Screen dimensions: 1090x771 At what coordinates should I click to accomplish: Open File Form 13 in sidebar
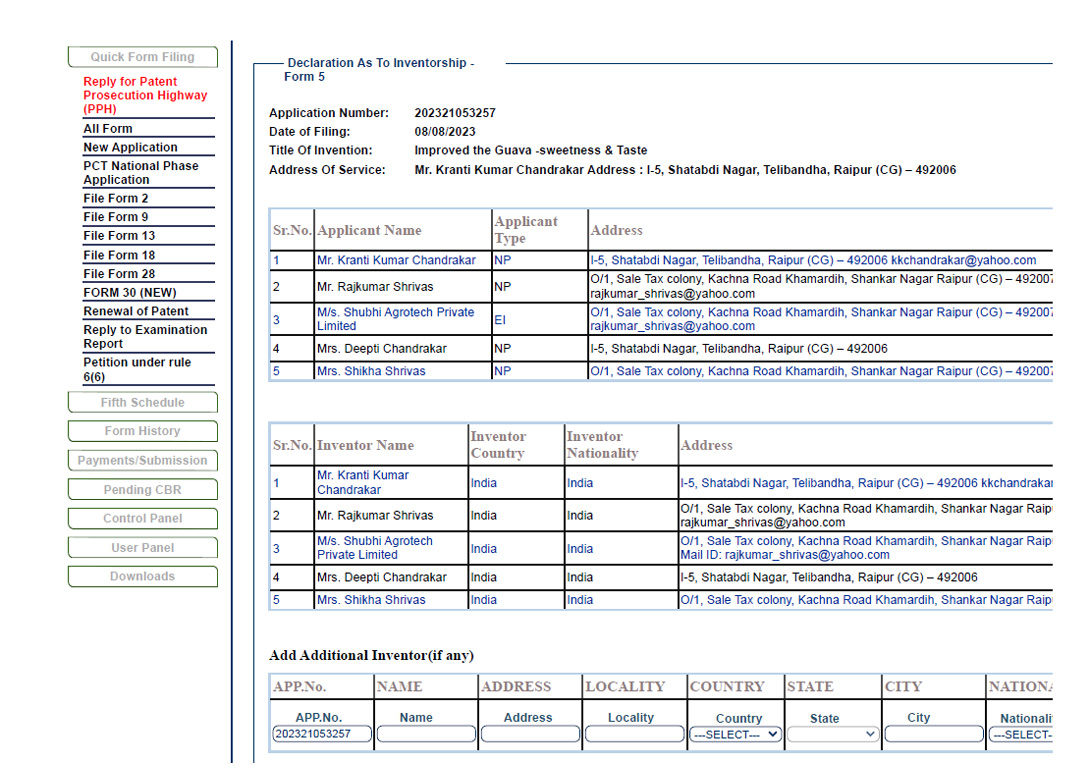coord(119,236)
